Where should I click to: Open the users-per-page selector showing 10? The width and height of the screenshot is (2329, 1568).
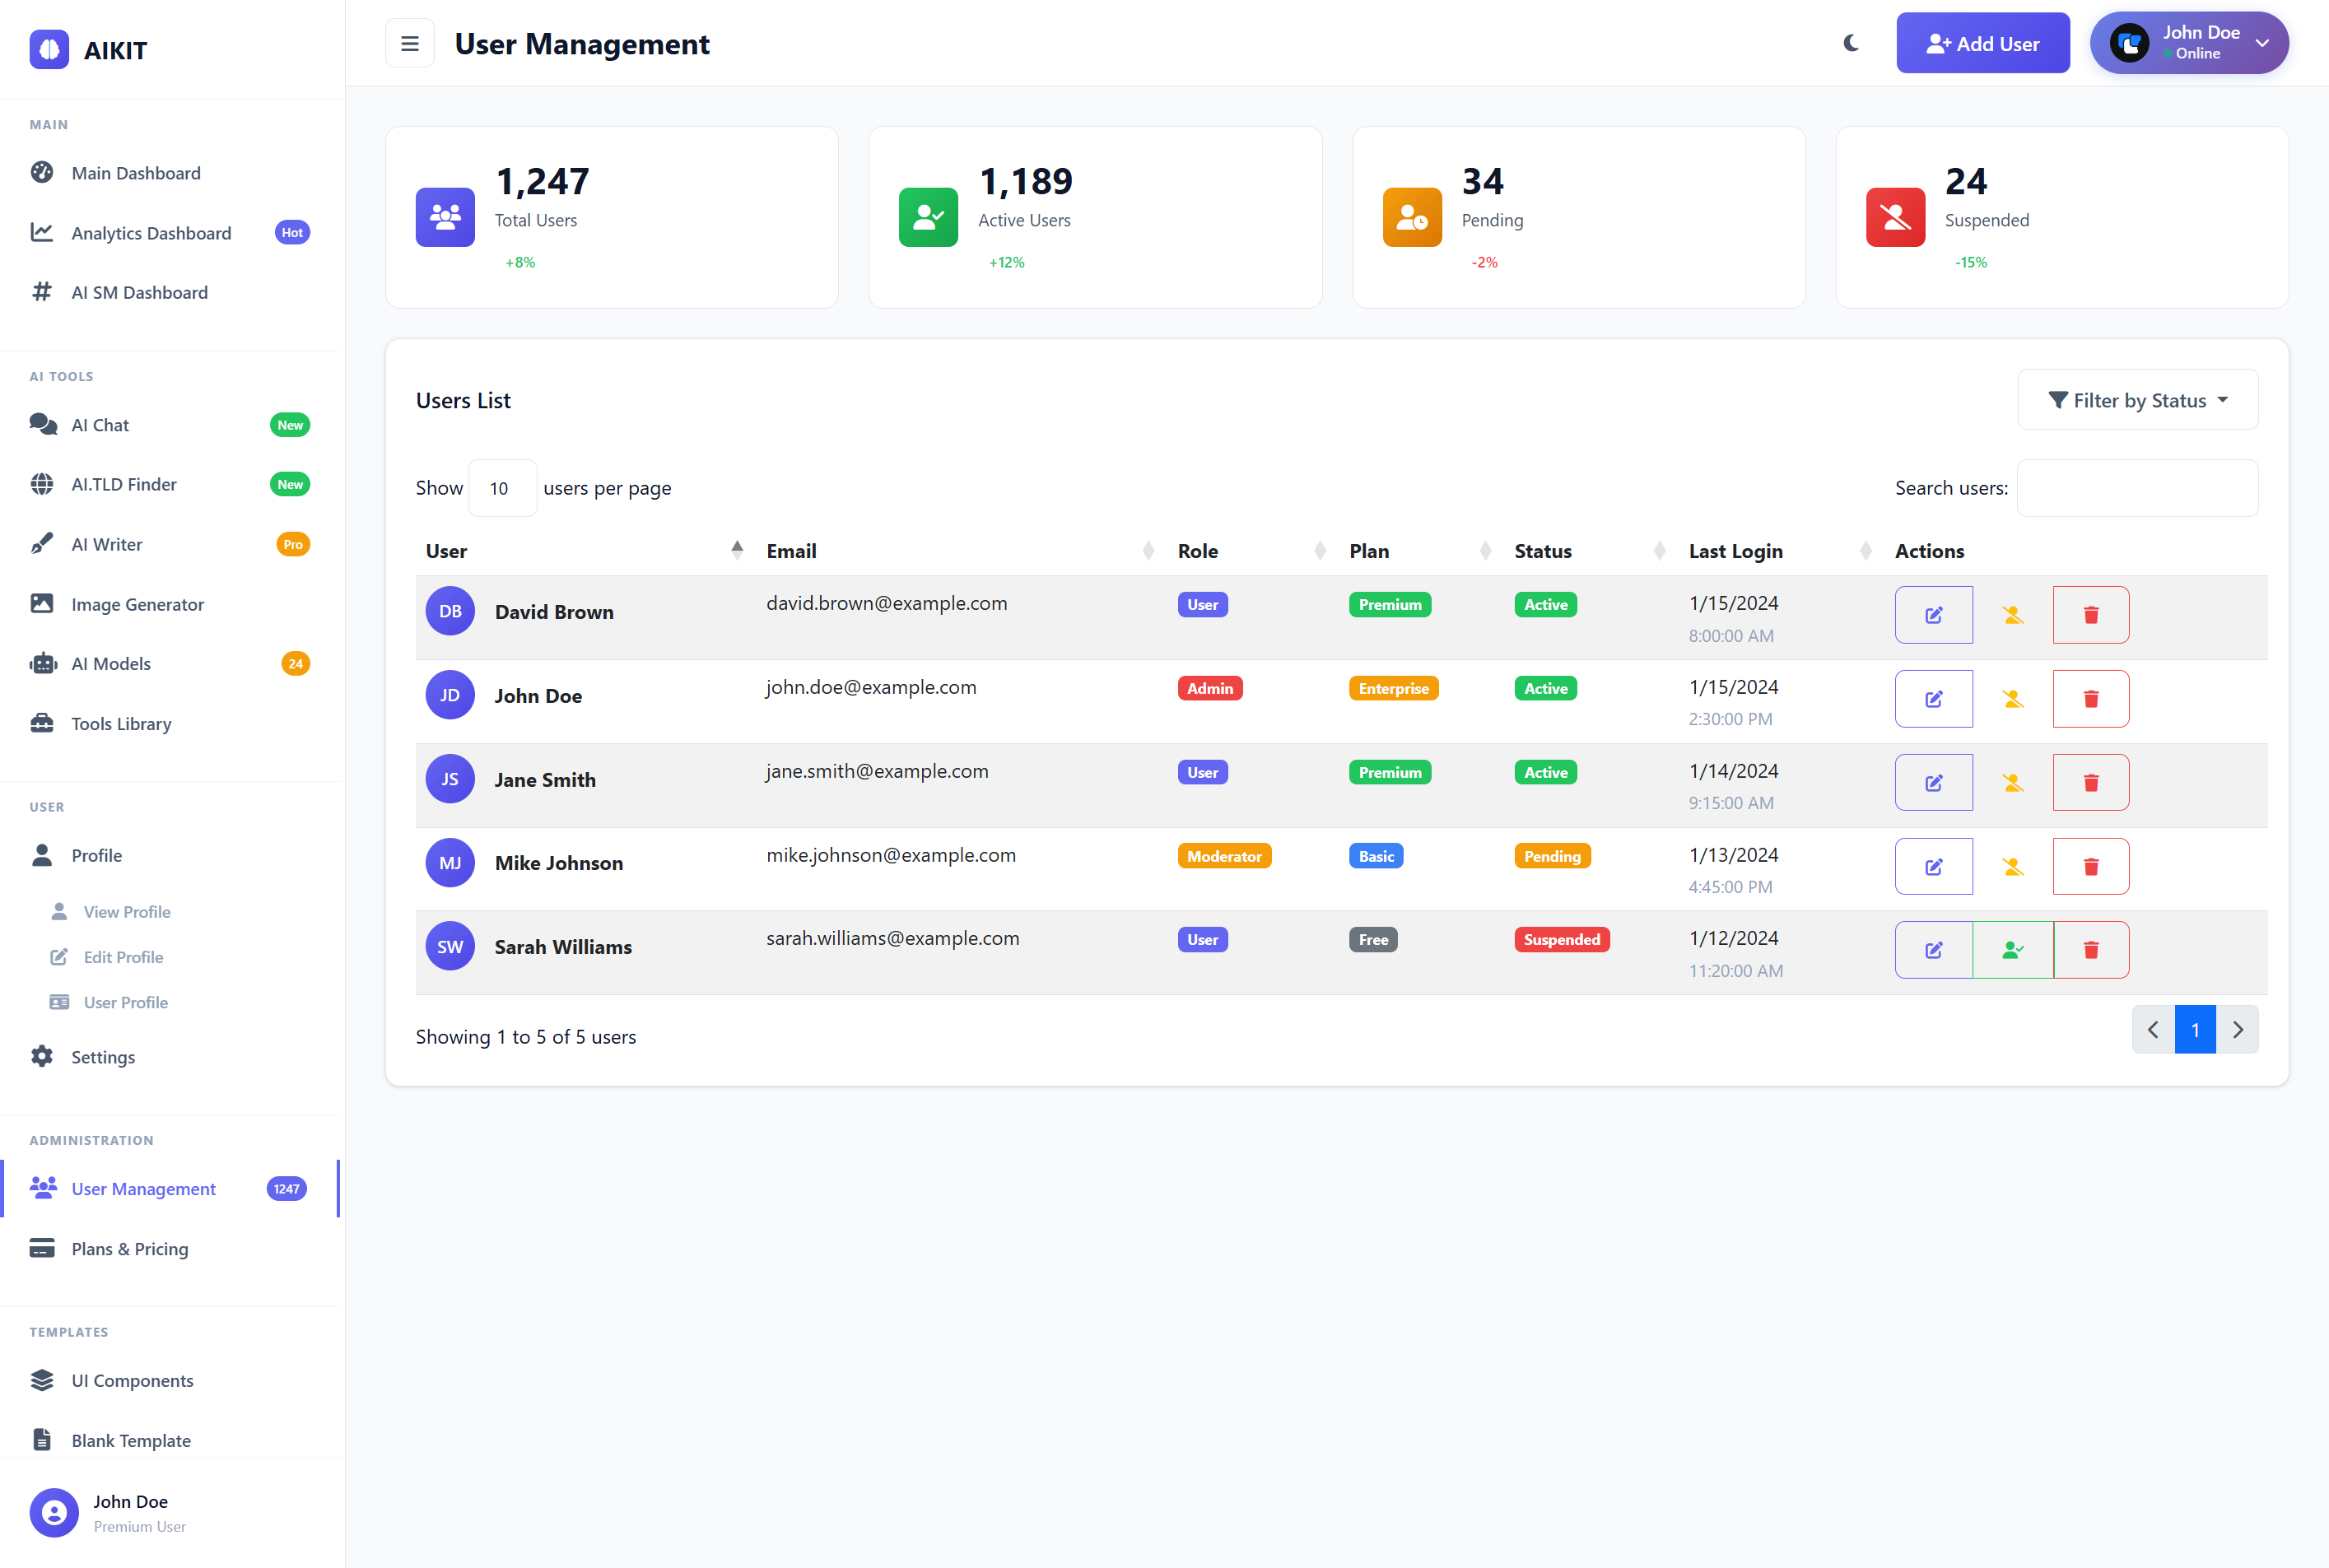tap(502, 488)
